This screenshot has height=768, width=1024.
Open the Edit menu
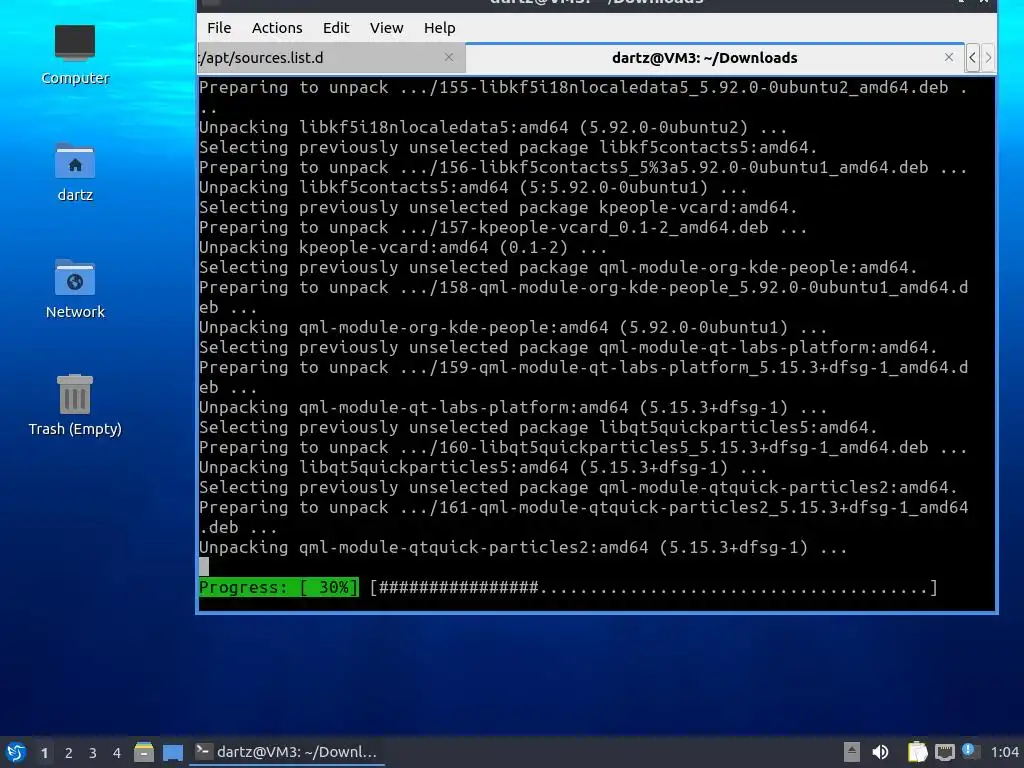click(336, 28)
